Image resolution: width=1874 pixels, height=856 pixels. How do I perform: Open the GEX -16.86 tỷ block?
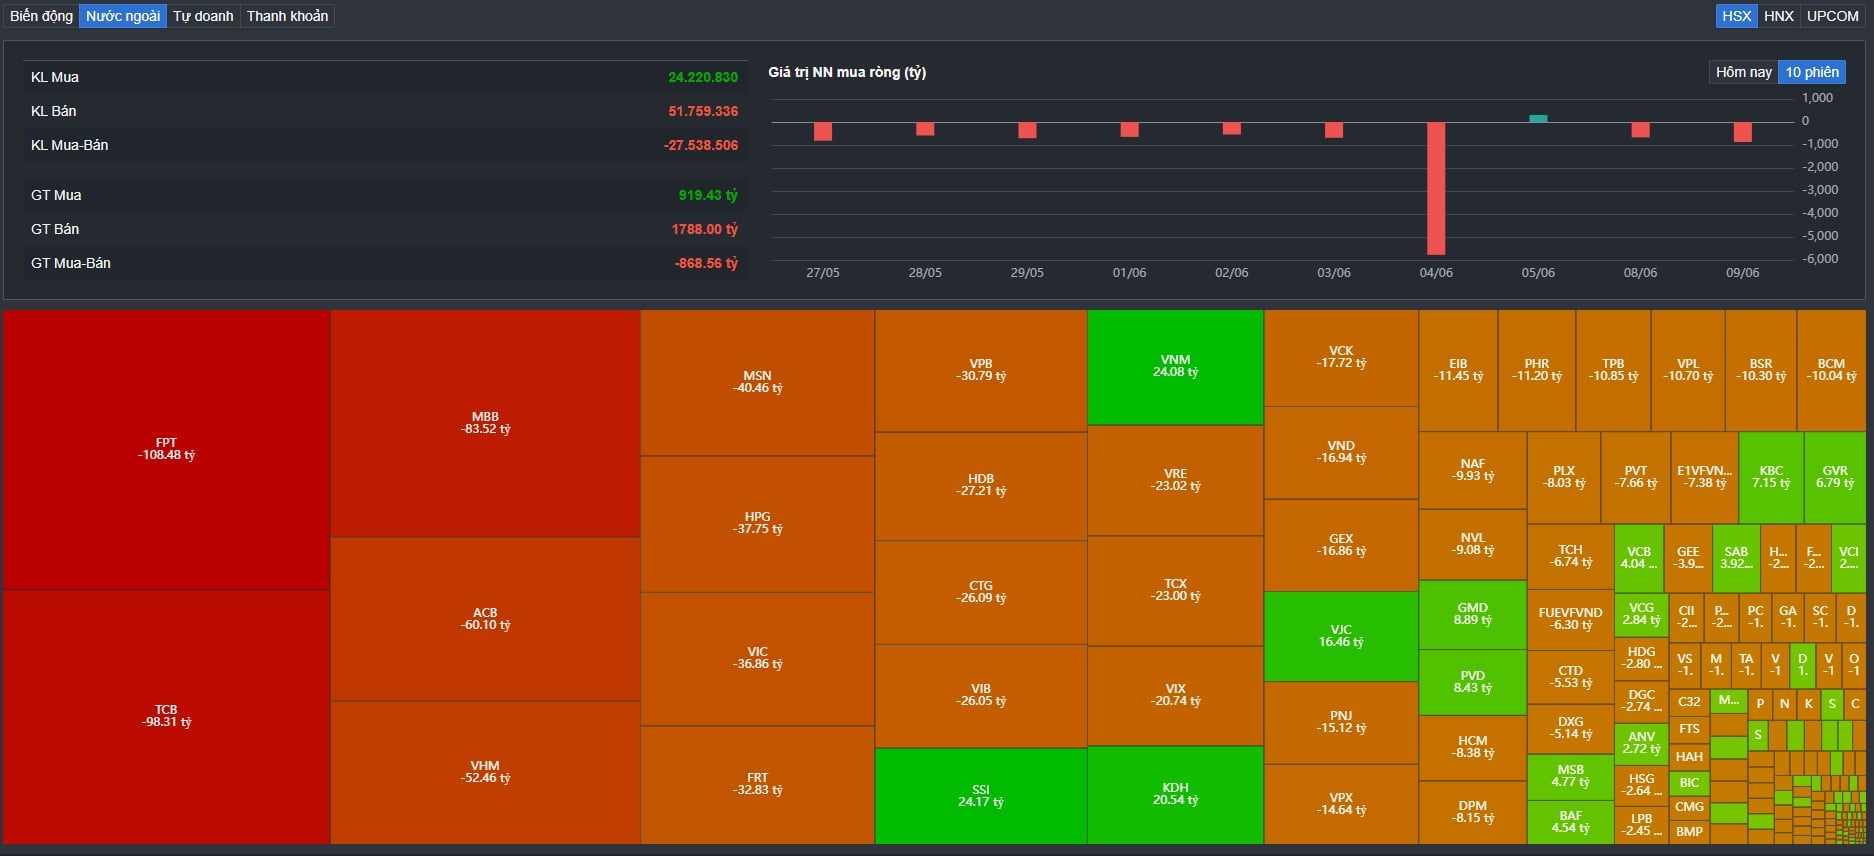[x=1341, y=545]
